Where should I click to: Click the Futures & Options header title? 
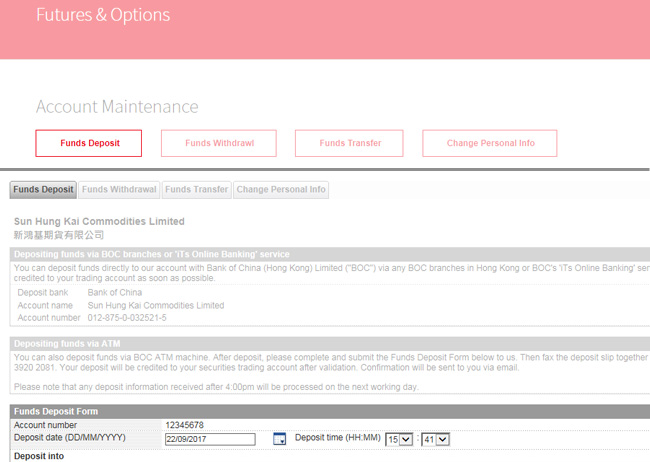(x=103, y=15)
